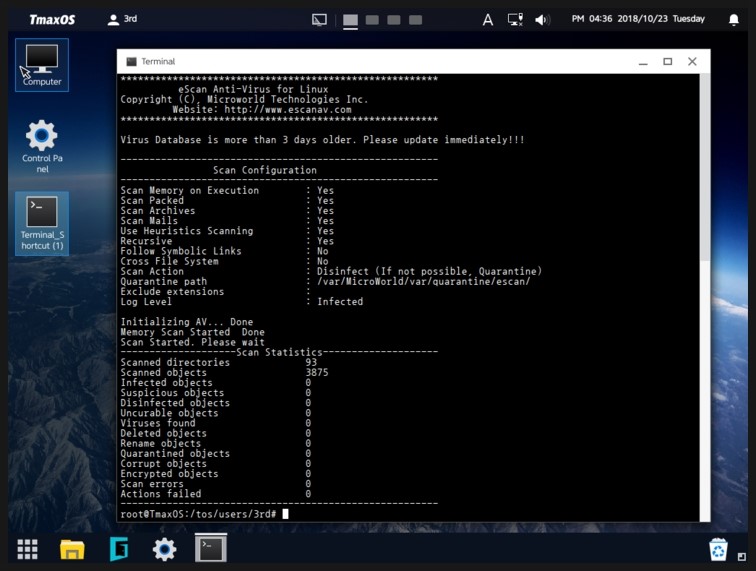Image resolution: width=756 pixels, height=571 pixels.
Task: Click the 'Viruses found' row
Action: (216, 423)
